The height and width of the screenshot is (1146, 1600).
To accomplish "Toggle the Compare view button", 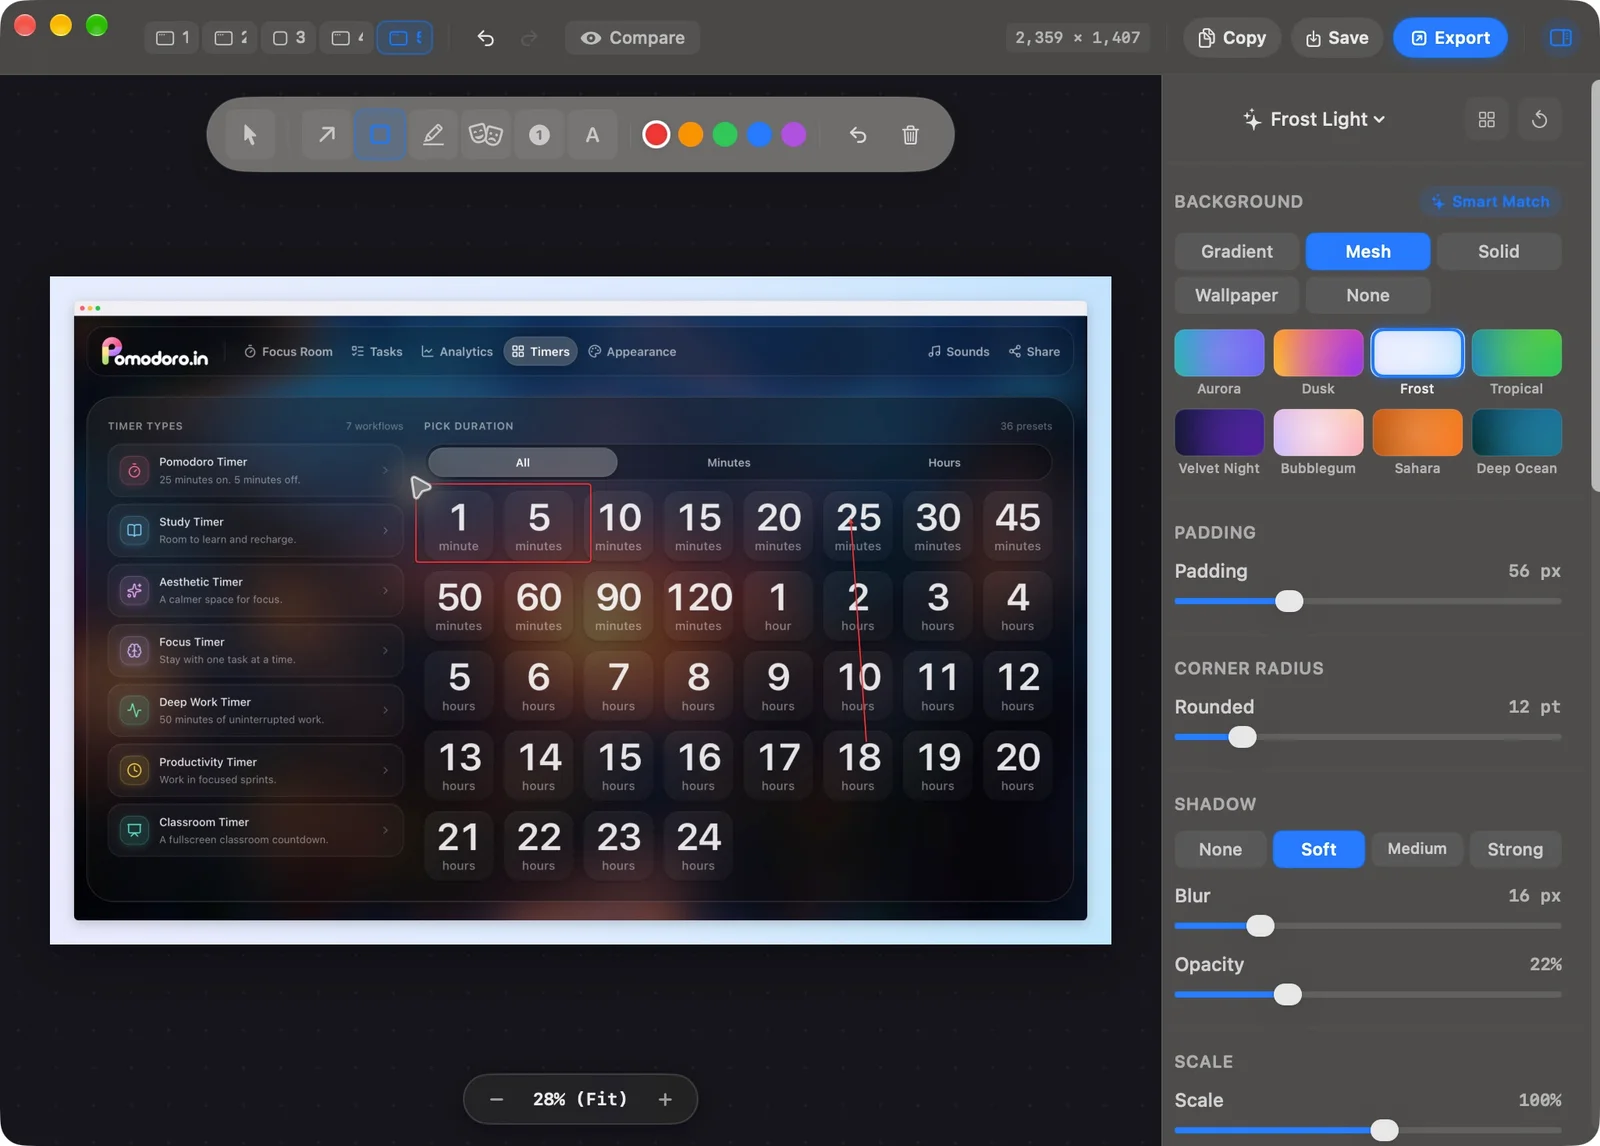I will point(632,38).
